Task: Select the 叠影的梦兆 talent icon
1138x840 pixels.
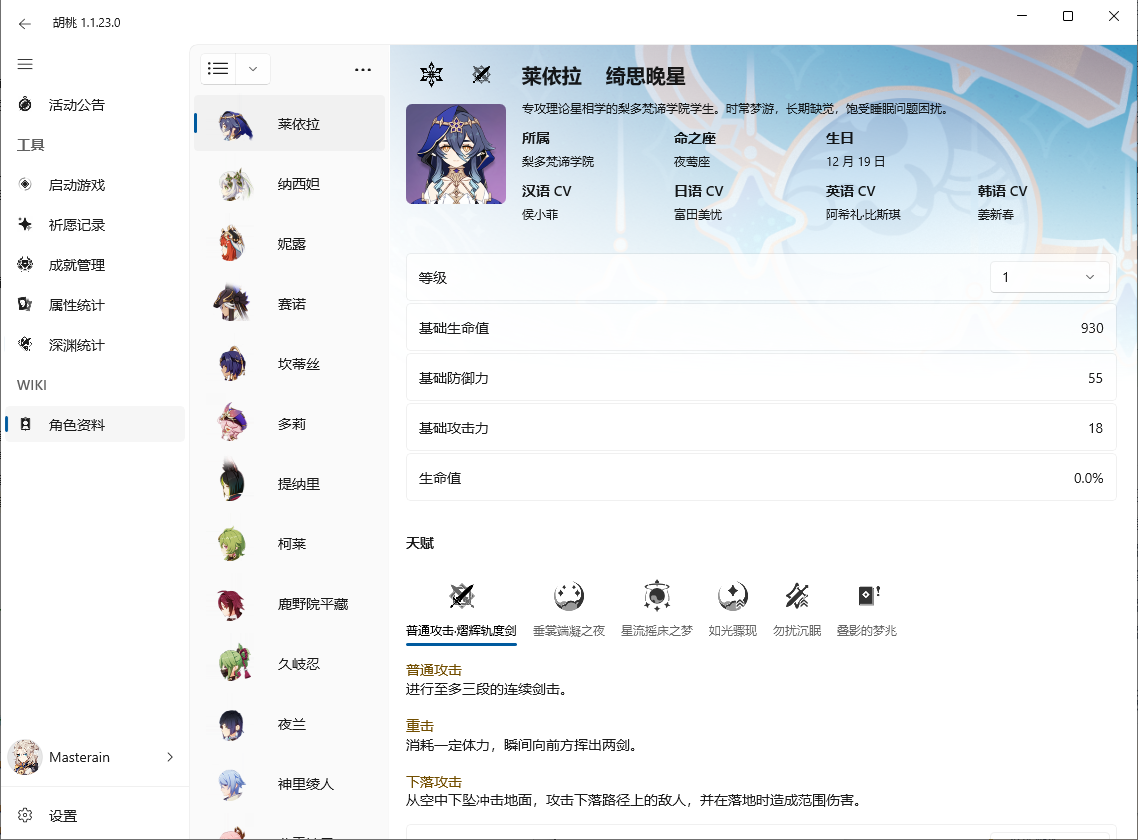Action: (867, 597)
